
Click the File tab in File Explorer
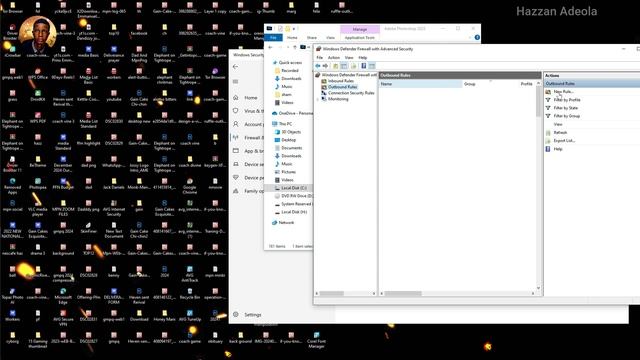(273, 38)
